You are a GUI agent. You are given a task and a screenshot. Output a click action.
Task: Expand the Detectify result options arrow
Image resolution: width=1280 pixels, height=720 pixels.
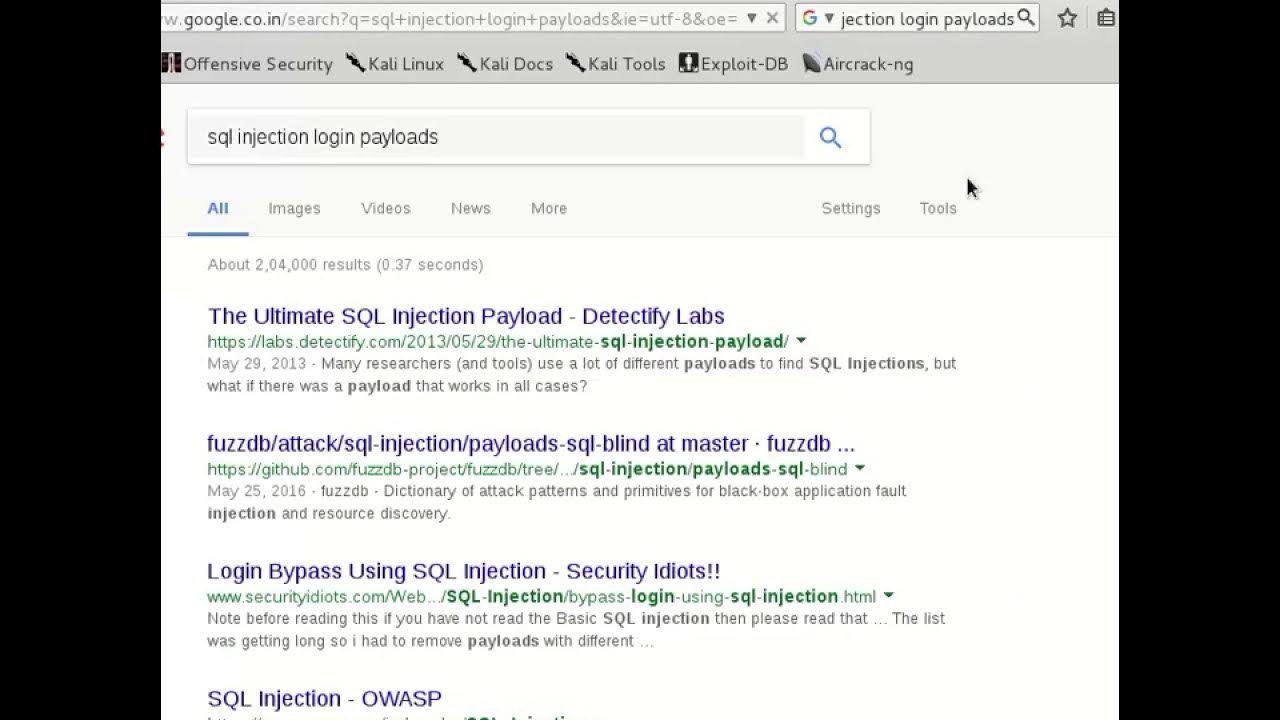click(801, 342)
